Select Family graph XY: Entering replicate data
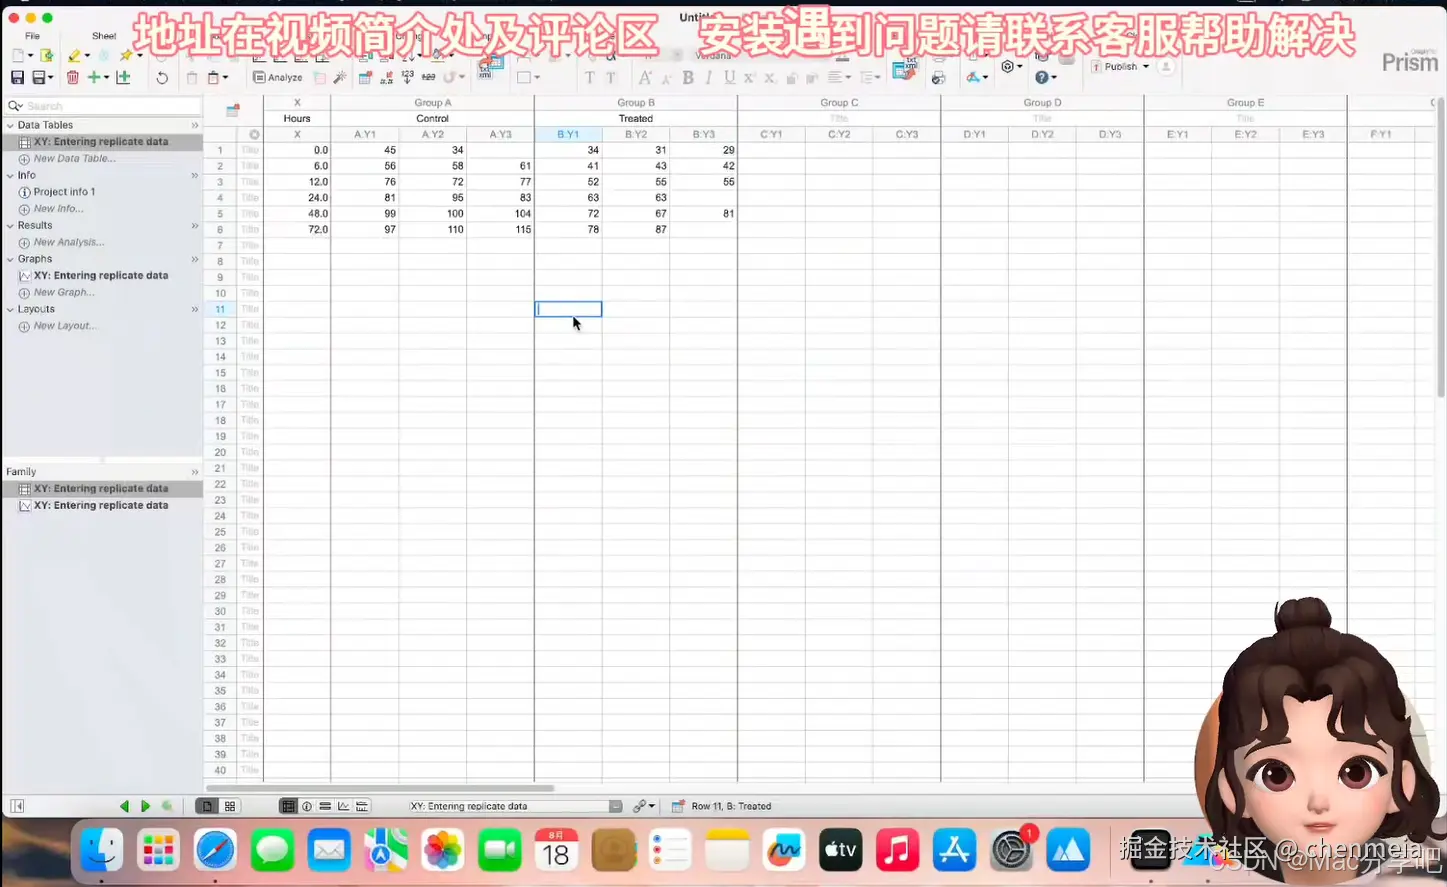1447x887 pixels. (x=101, y=506)
